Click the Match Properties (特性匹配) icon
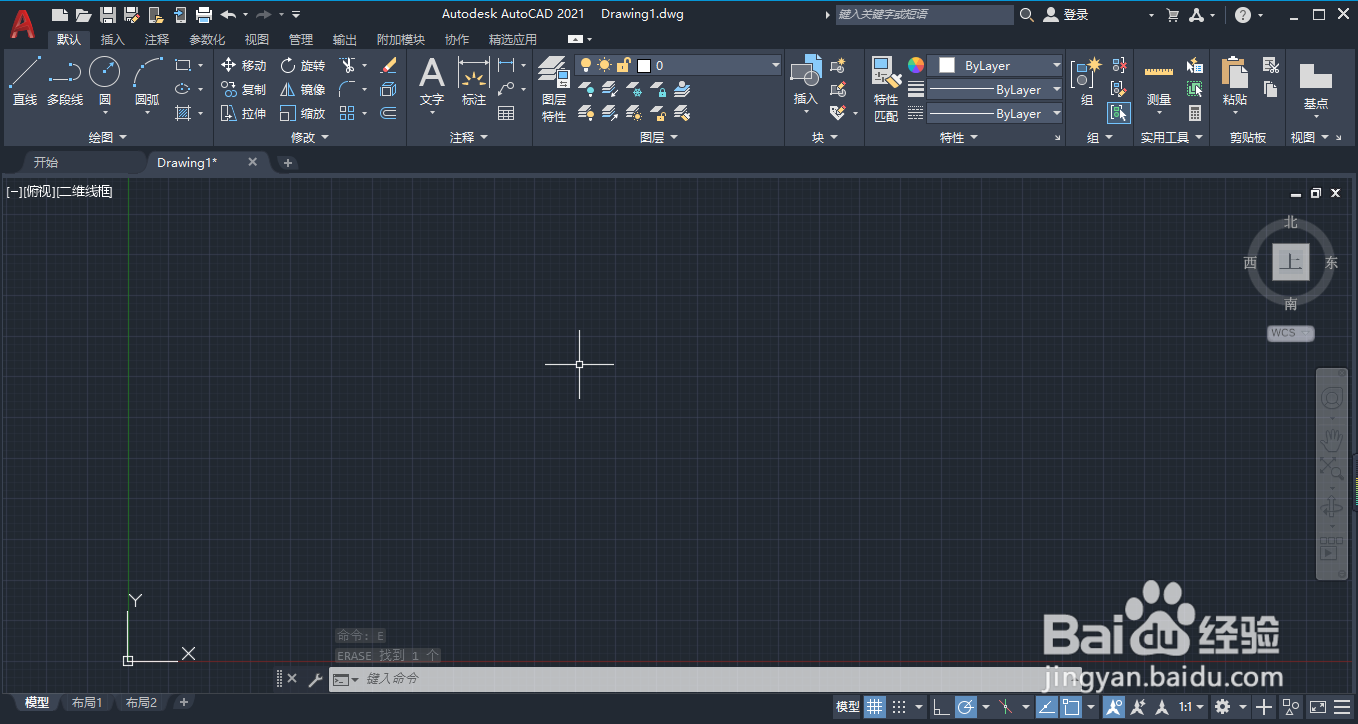 point(886,89)
